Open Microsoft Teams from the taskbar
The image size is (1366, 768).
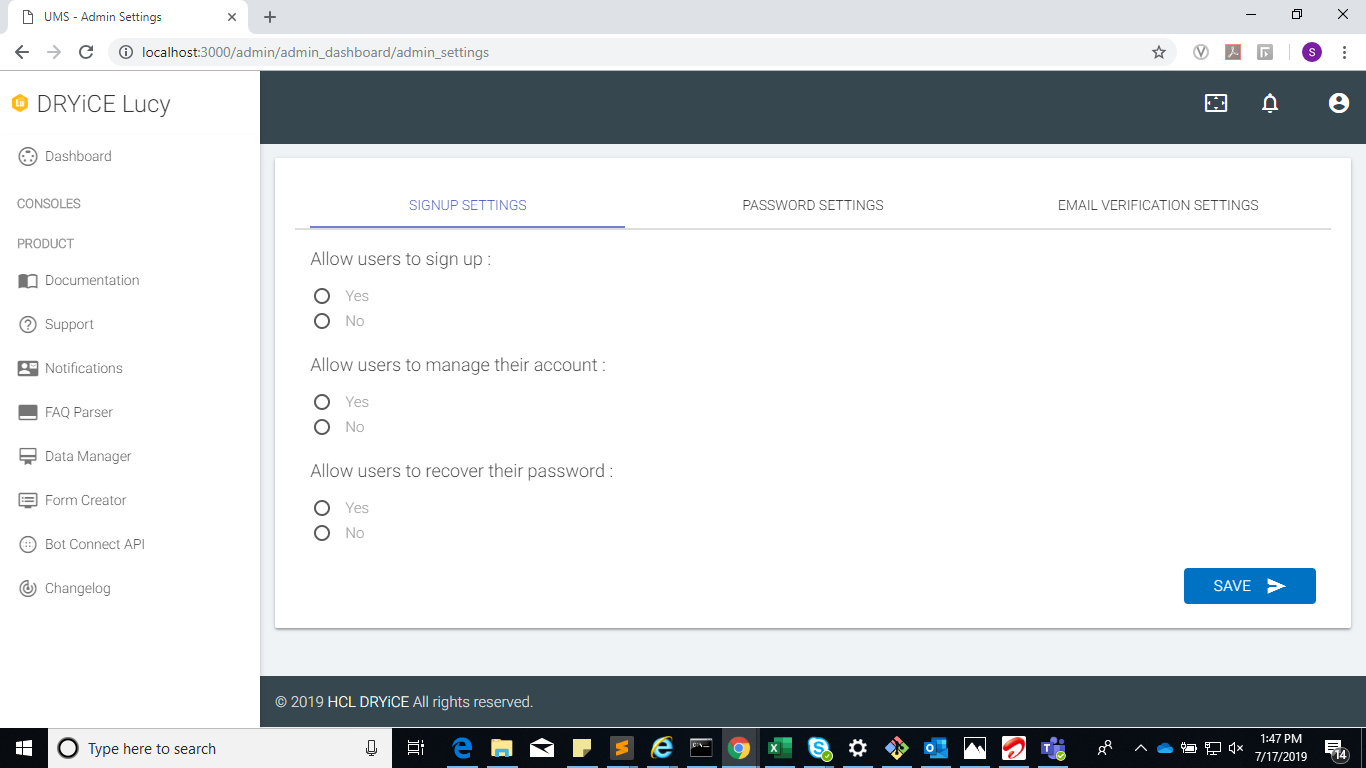(1053, 748)
